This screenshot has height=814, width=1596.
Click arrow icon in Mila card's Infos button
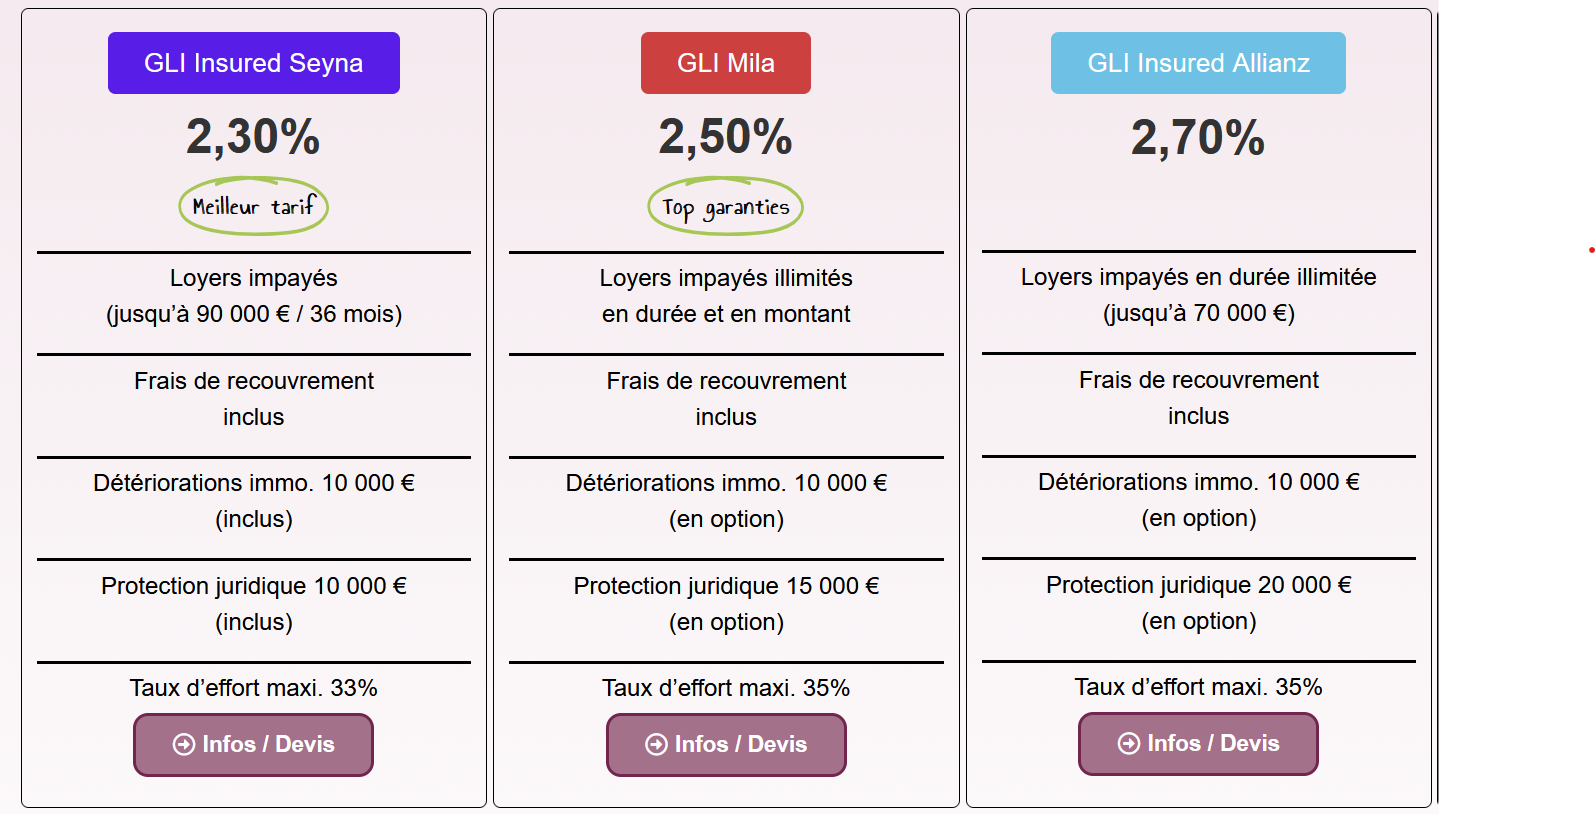click(x=656, y=744)
